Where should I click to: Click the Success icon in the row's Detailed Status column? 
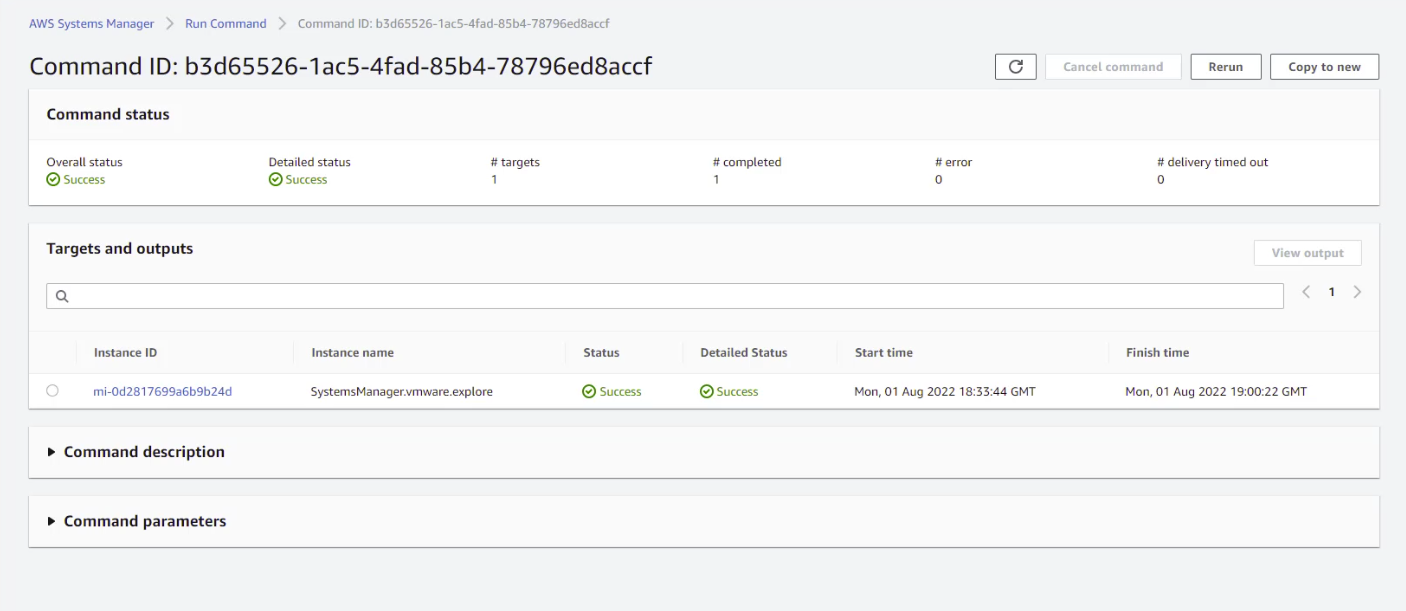tap(707, 391)
